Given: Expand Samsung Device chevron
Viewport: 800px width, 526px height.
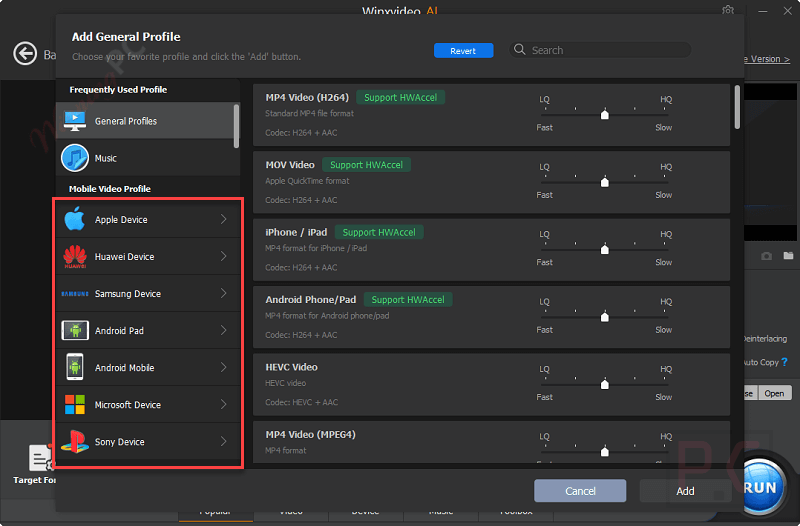Looking at the screenshot, I should coord(223,293).
